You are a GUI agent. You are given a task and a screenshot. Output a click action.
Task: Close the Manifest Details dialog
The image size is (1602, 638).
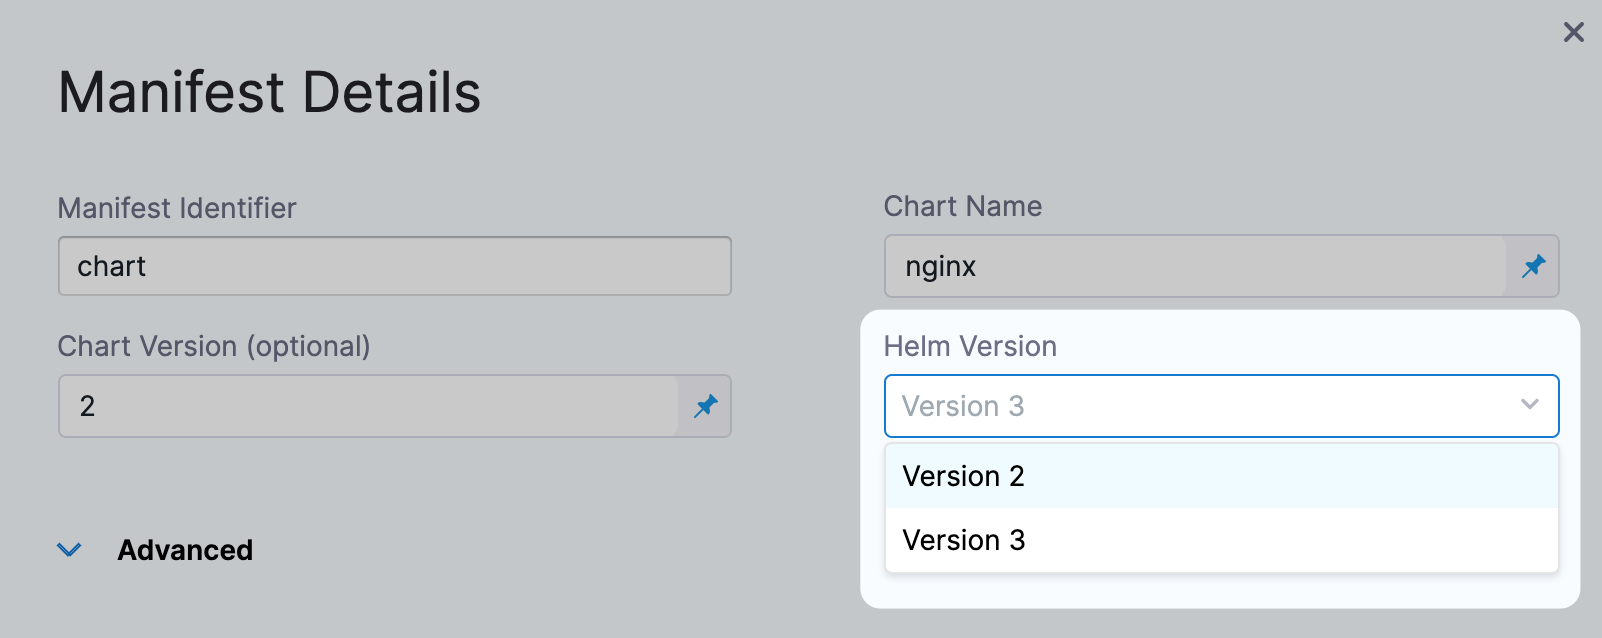pos(1573,33)
